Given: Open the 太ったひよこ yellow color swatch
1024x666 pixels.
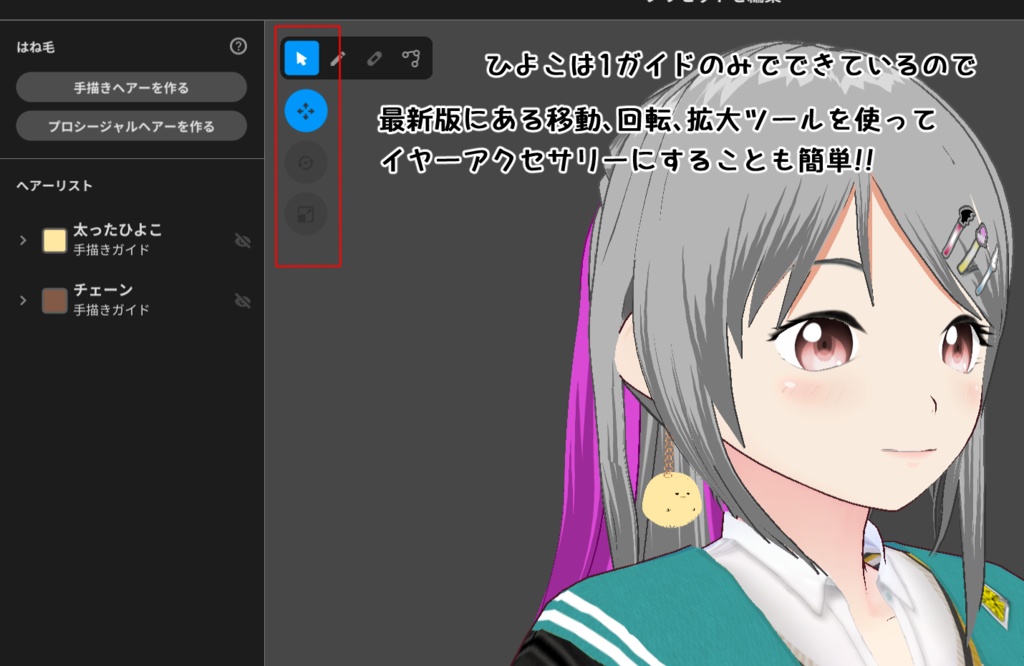Looking at the screenshot, I should 55,240.
